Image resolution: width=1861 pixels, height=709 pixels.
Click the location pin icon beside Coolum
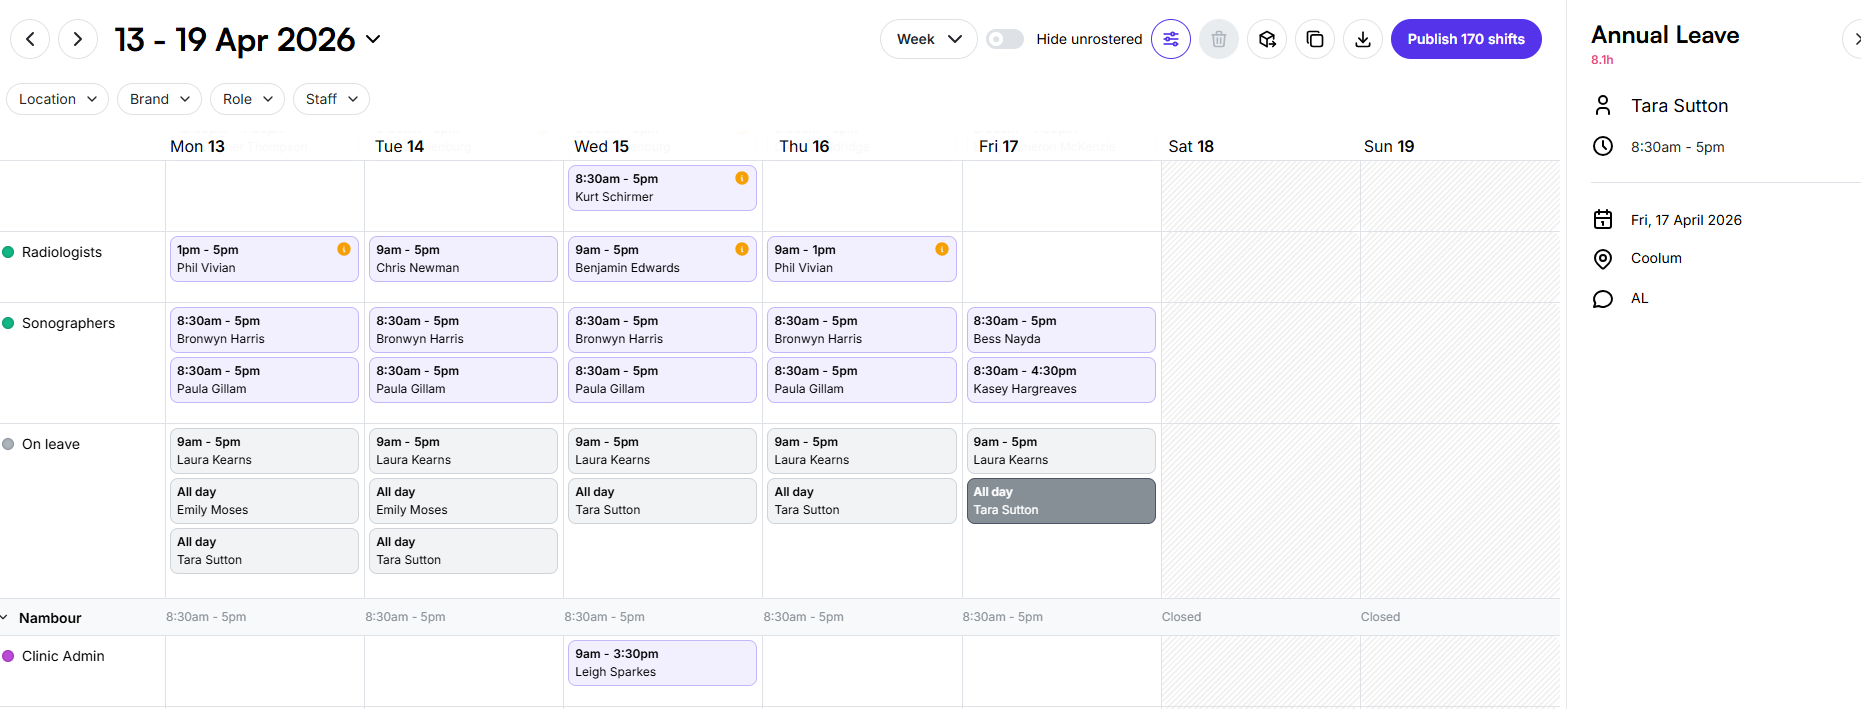(x=1603, y=259)
